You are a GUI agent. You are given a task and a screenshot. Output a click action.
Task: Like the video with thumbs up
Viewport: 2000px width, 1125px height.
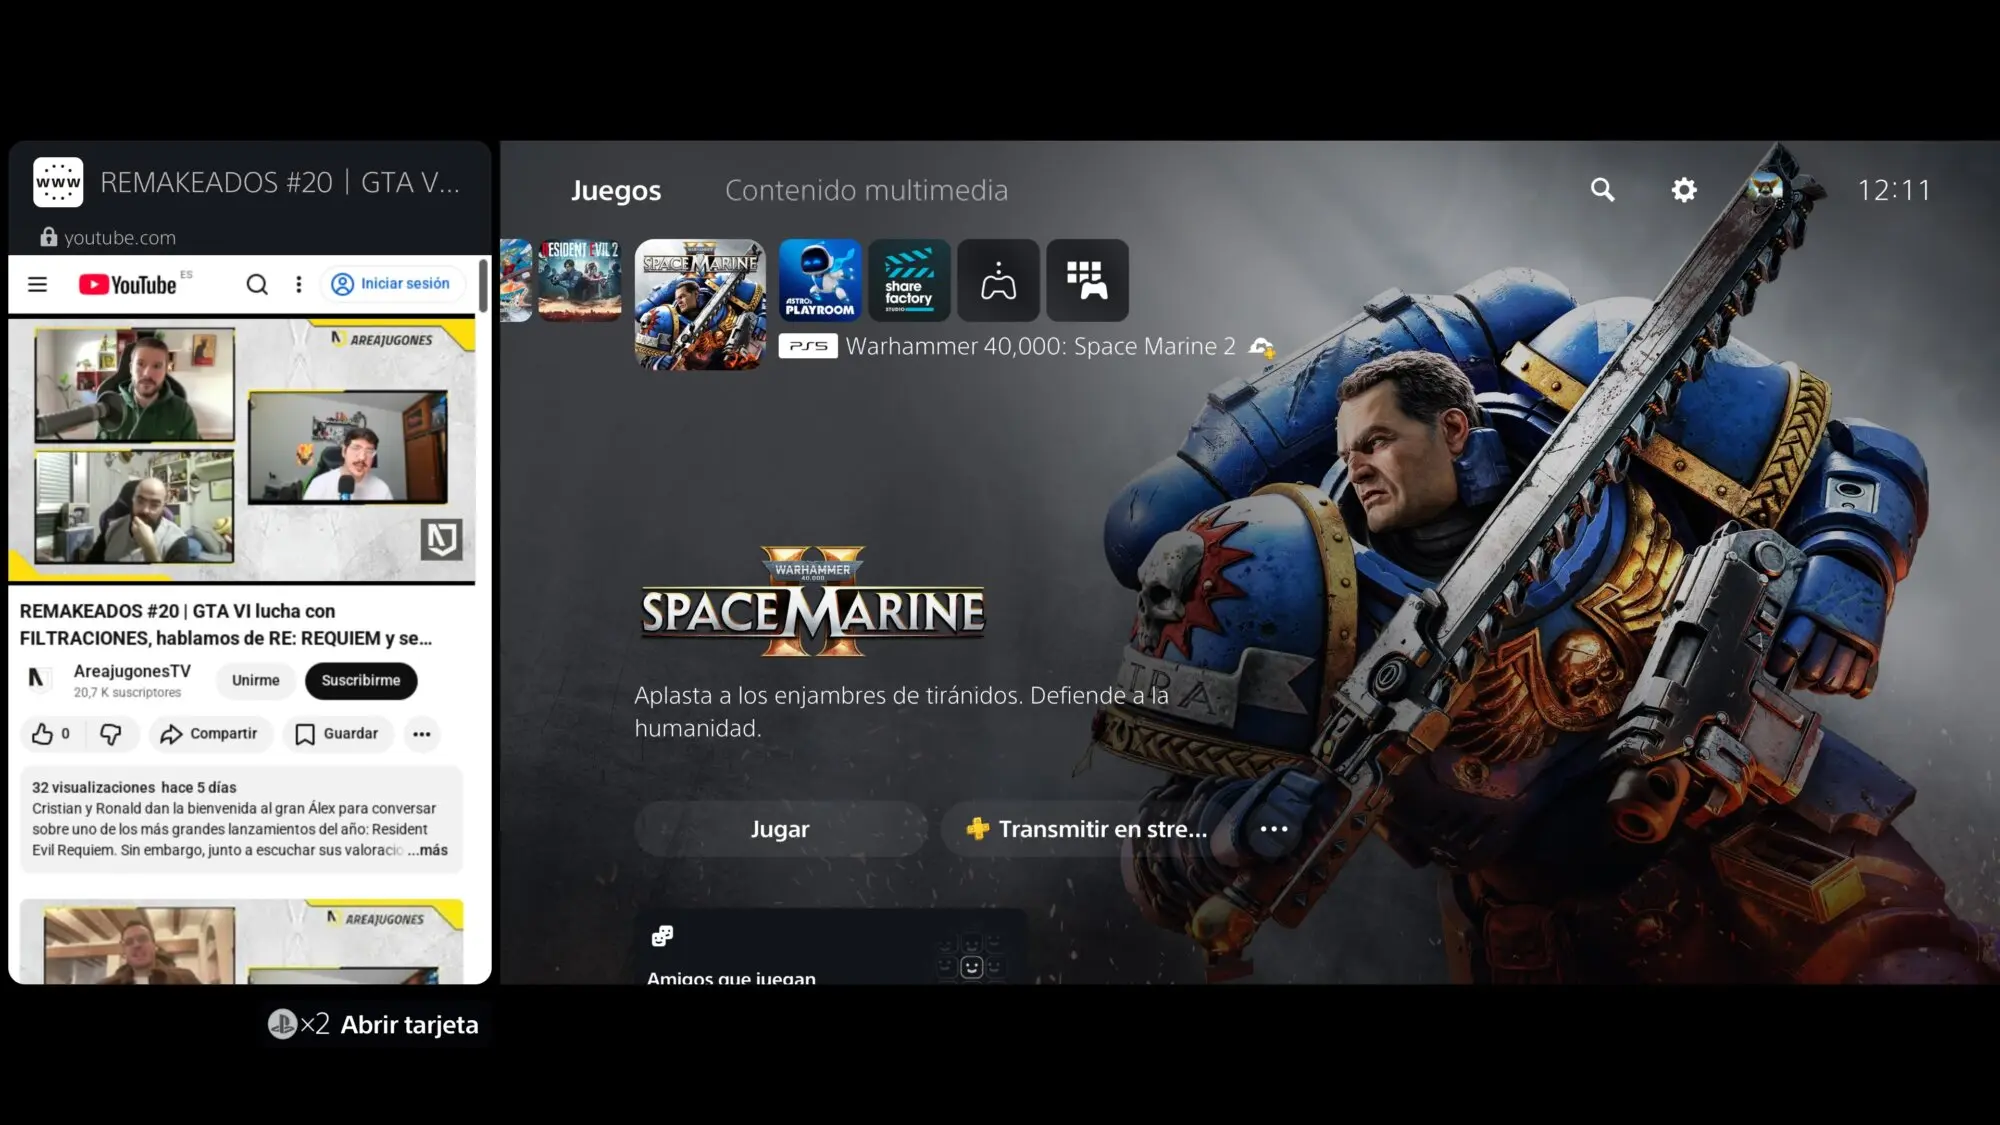(x=42, y=734)
